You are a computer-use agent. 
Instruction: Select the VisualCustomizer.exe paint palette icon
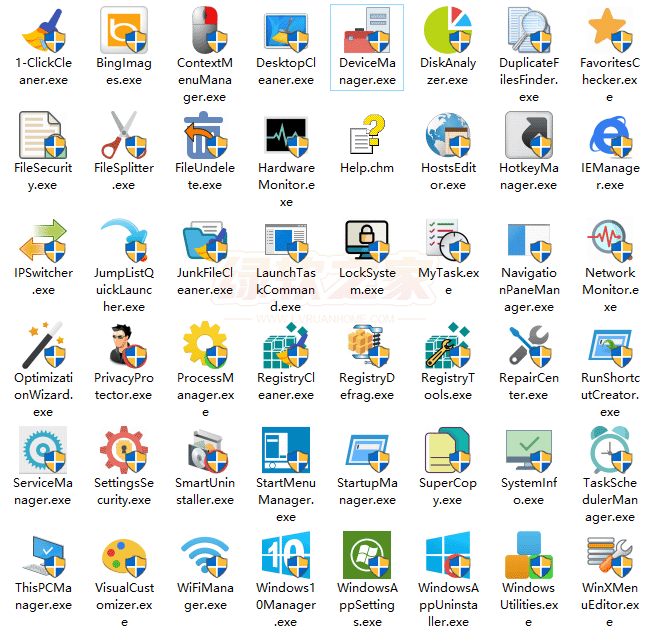point(123,555)
